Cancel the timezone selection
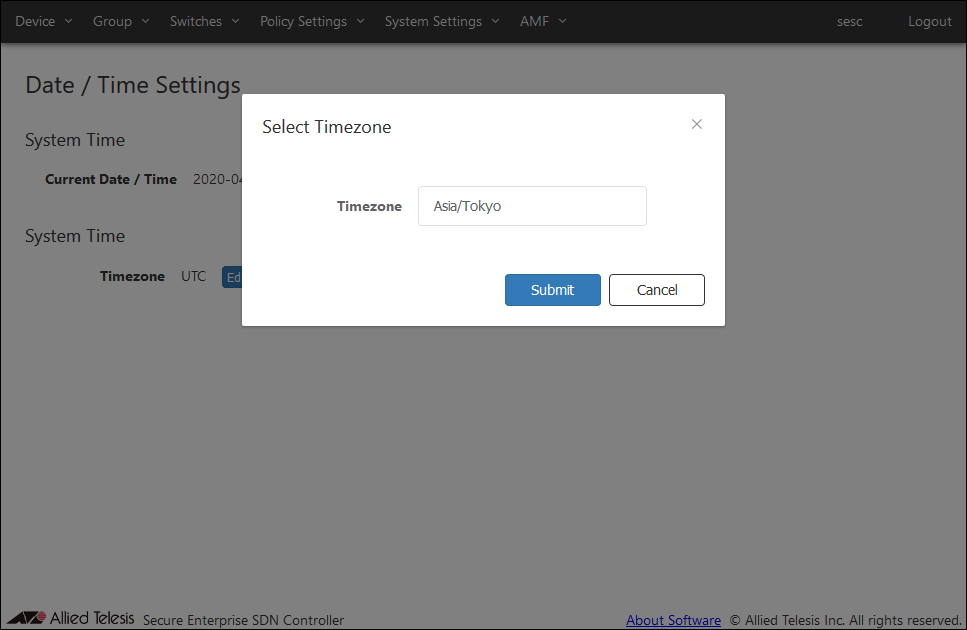The image size is (967, 630). click(x=657, y=290)
